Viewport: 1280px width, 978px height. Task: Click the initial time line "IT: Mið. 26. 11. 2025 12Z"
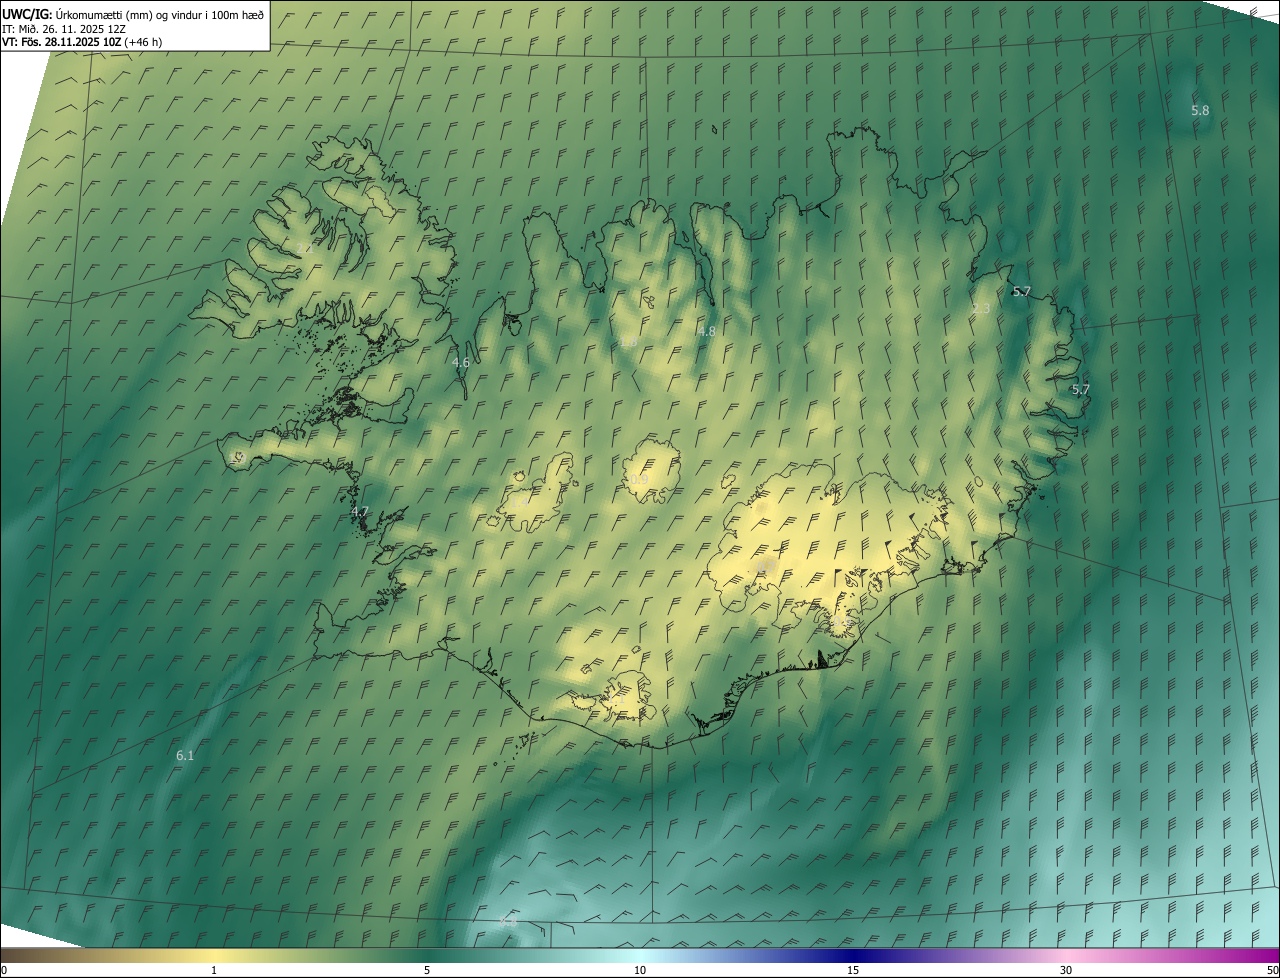[63, 29]
